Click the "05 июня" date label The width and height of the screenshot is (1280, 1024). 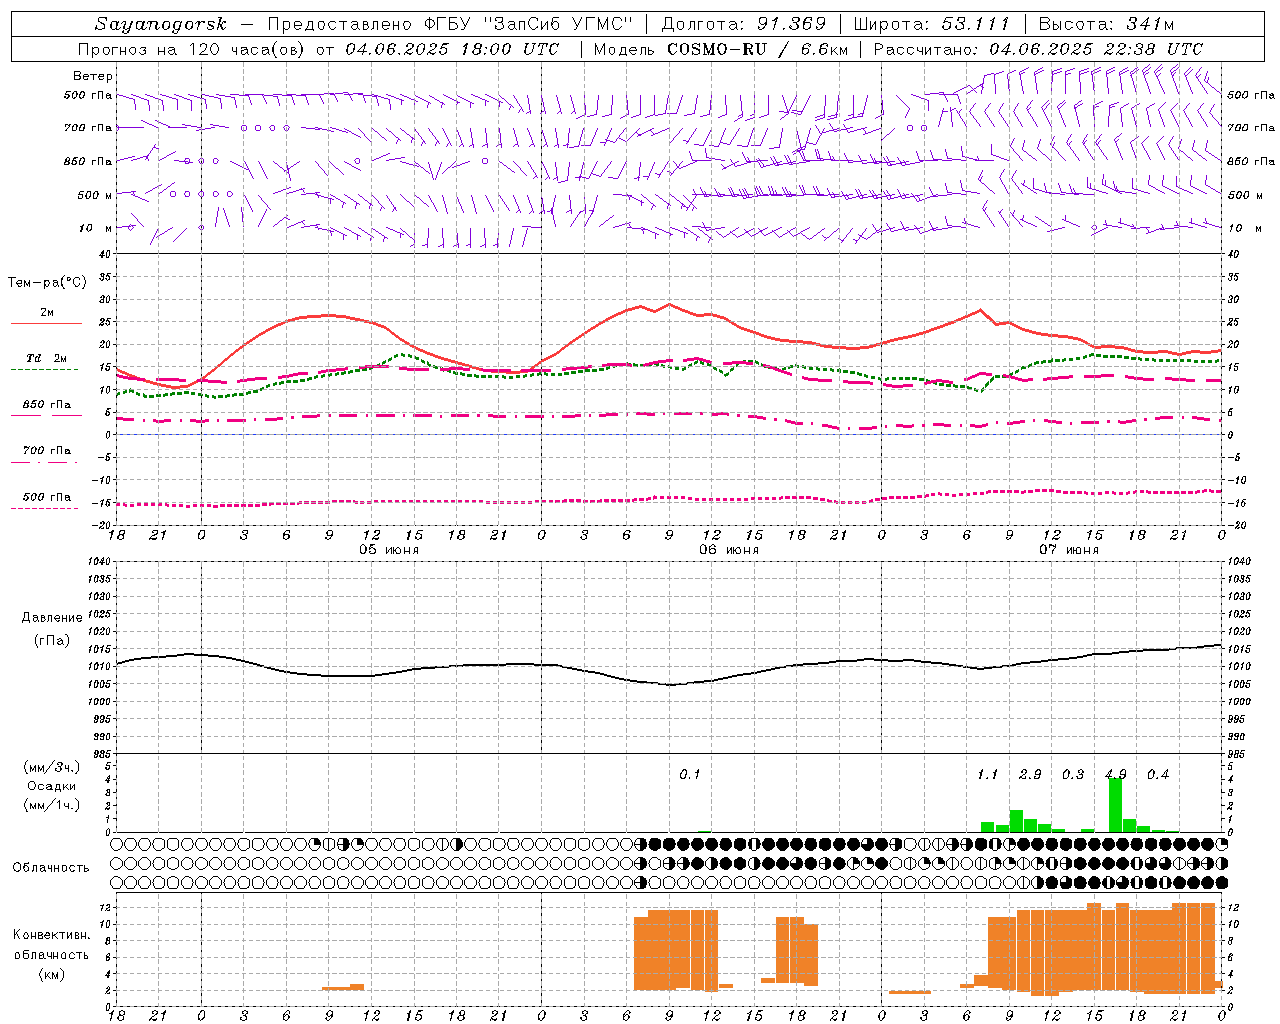389,549
